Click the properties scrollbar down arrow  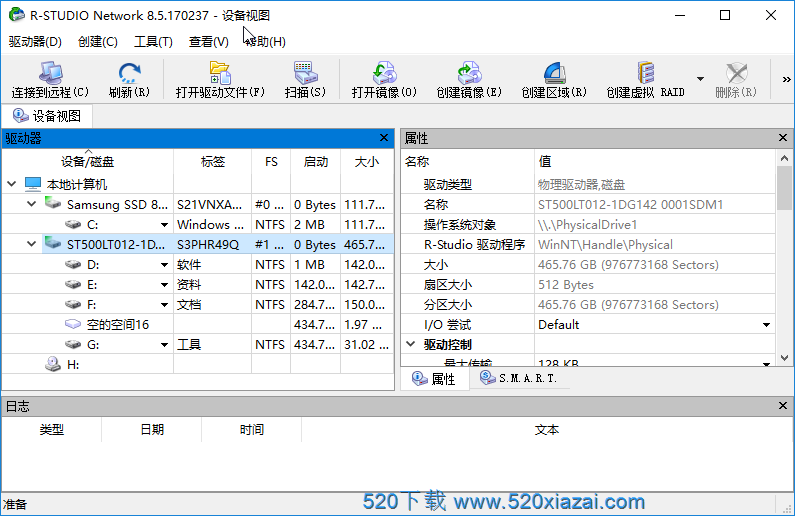click(x=784, y=358)
